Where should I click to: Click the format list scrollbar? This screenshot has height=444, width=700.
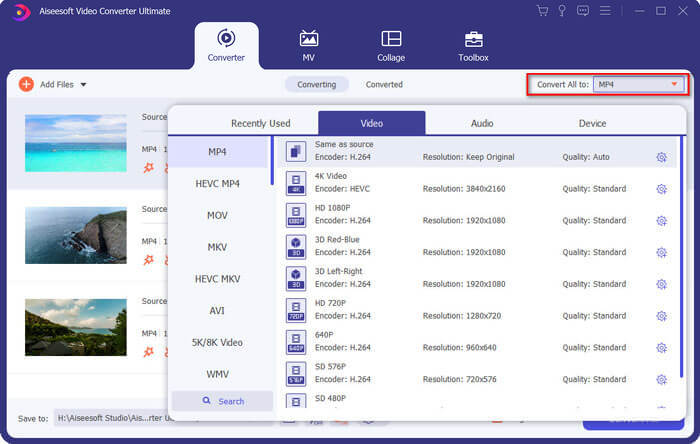point(272,161)
